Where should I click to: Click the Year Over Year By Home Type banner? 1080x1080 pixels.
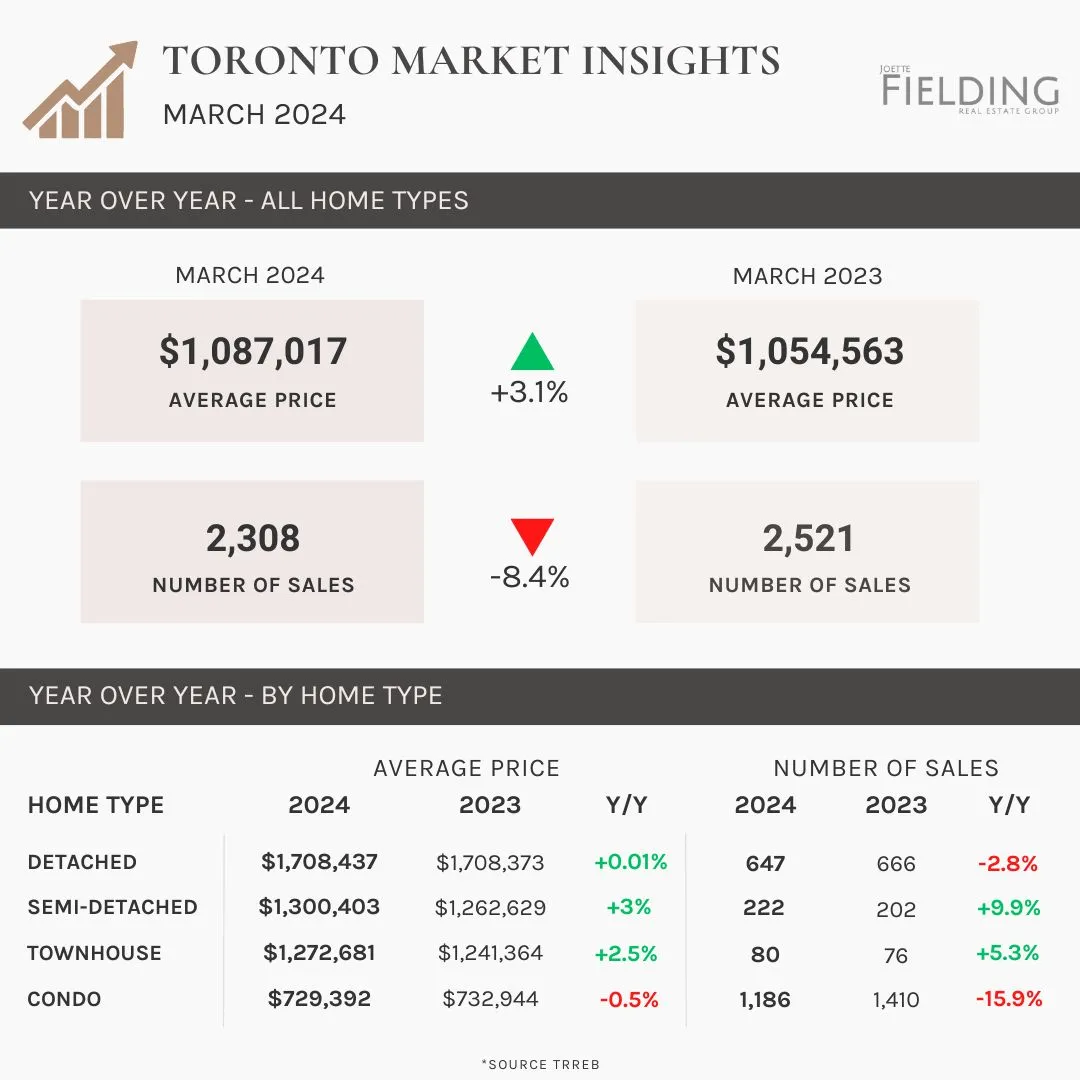[x=540, y=696]
